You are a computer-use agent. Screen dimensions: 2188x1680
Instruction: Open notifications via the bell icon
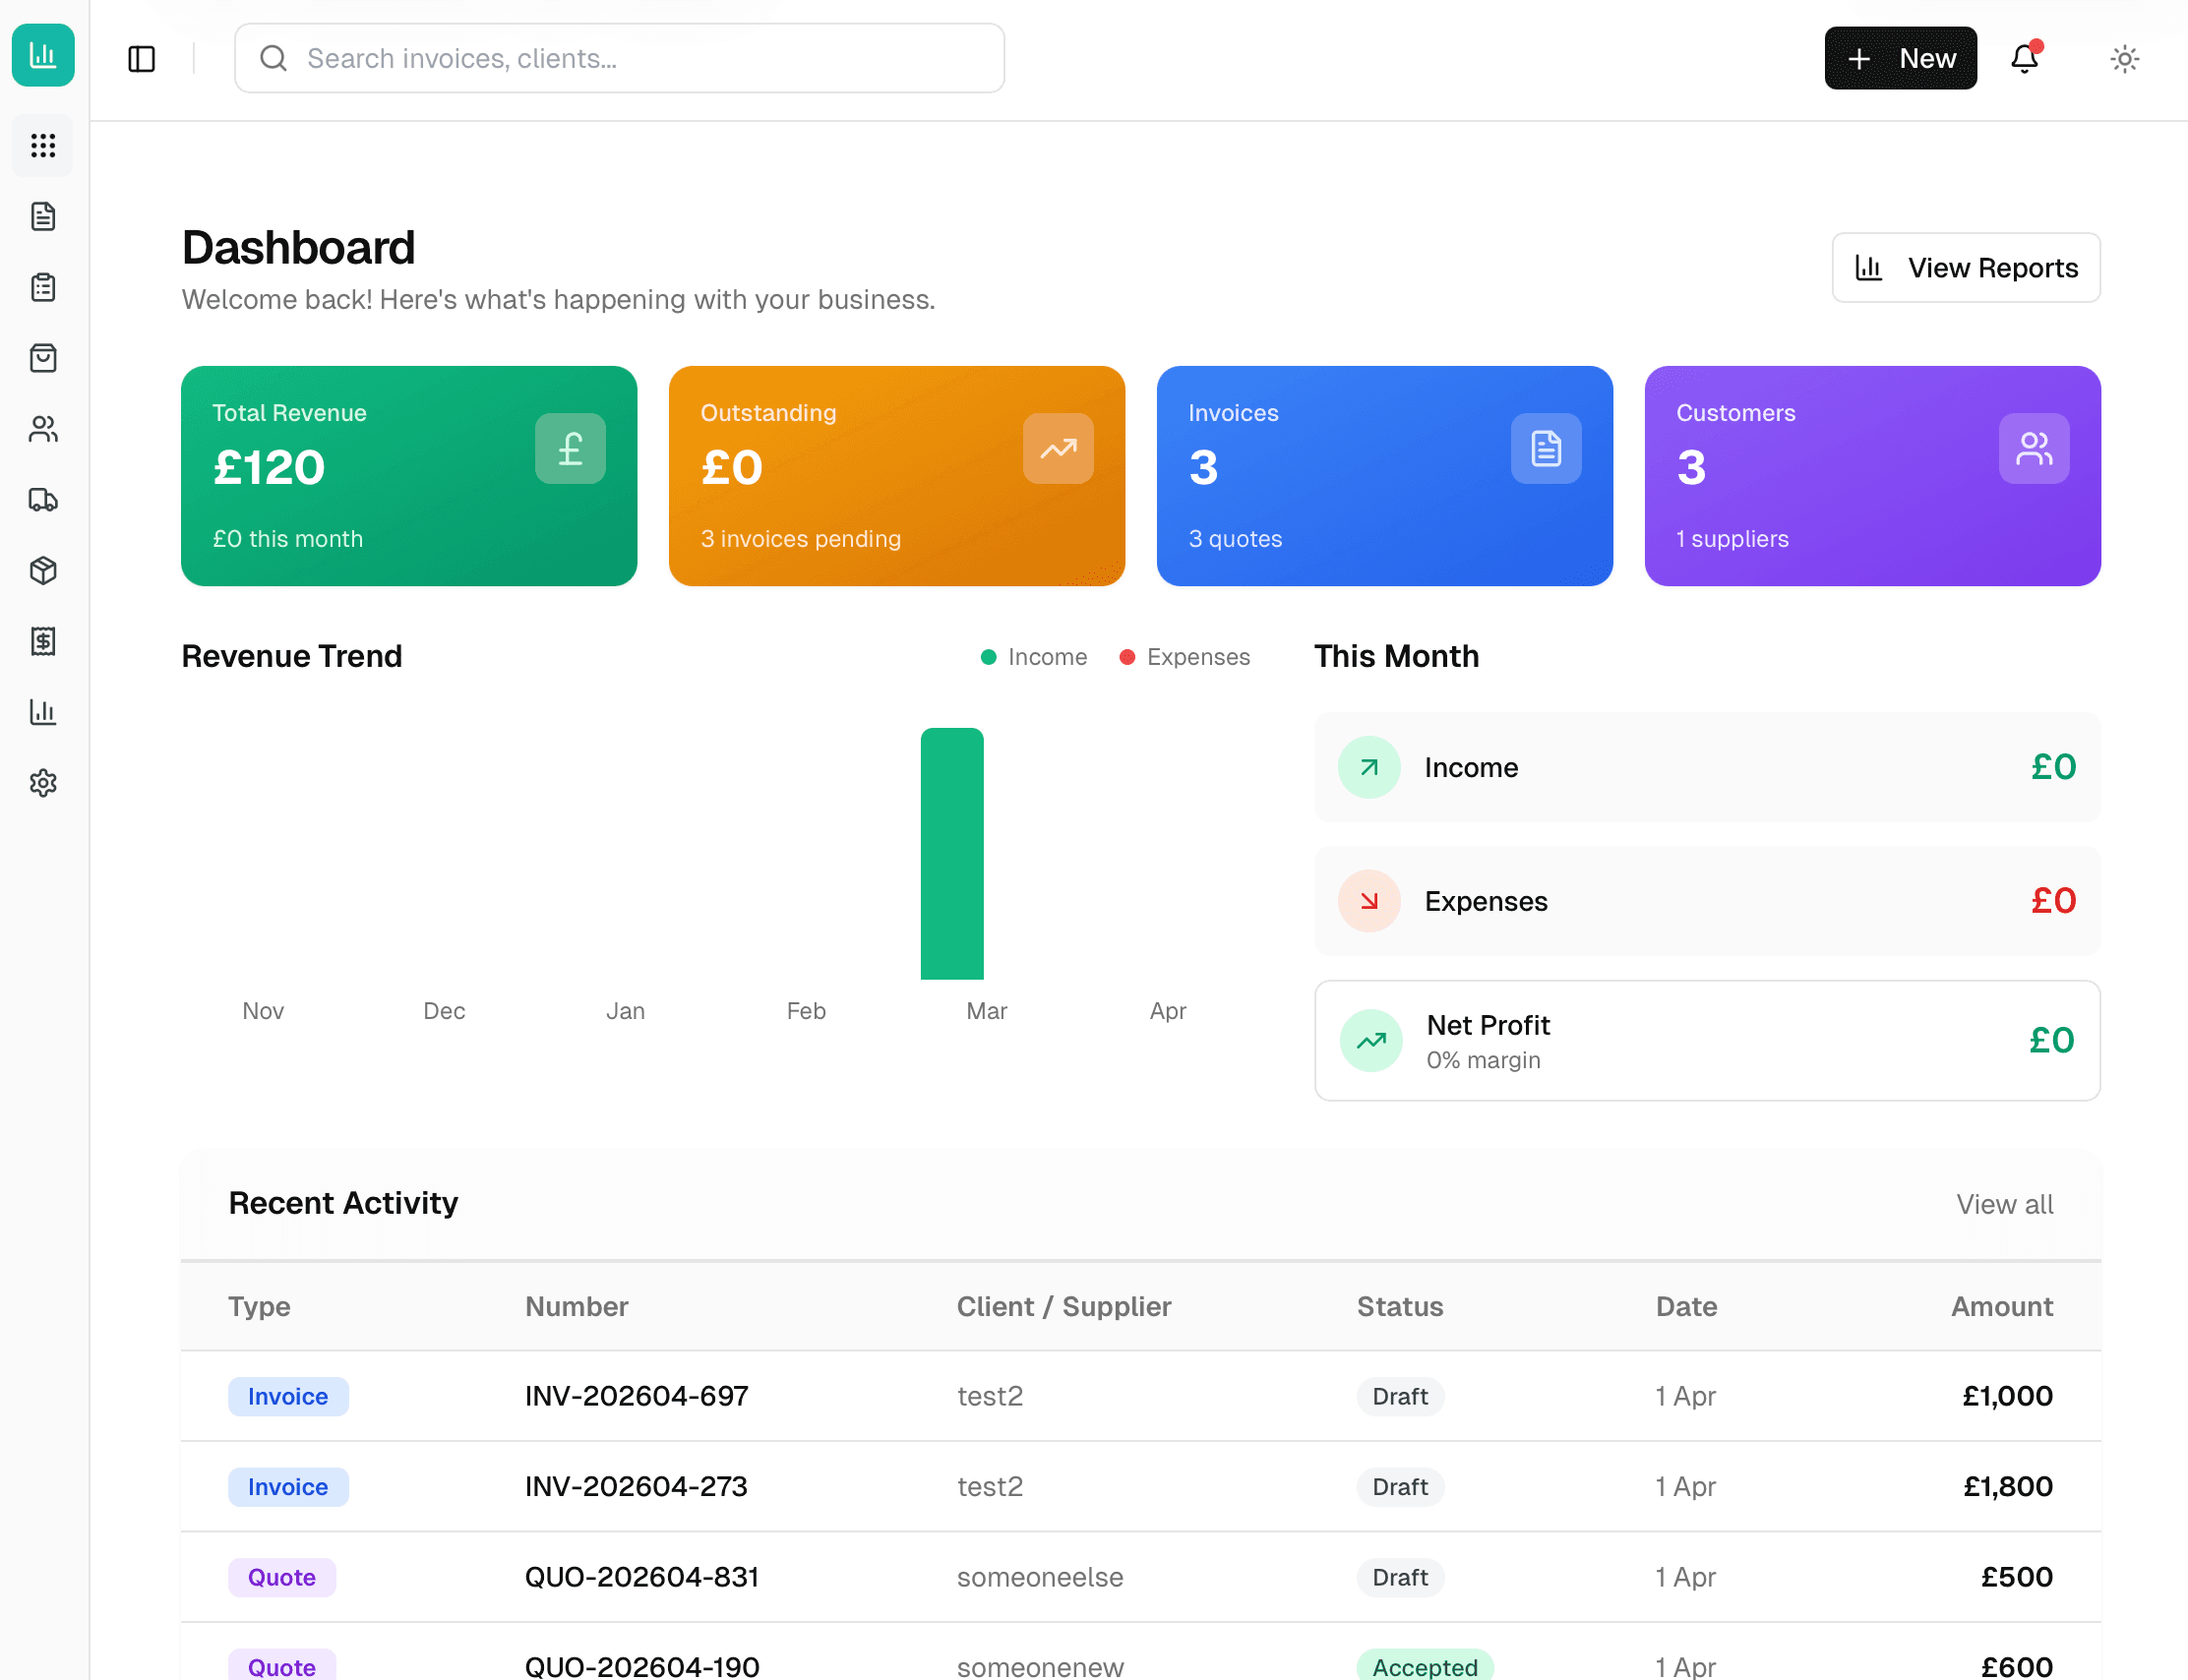(x=2024, y=58)
